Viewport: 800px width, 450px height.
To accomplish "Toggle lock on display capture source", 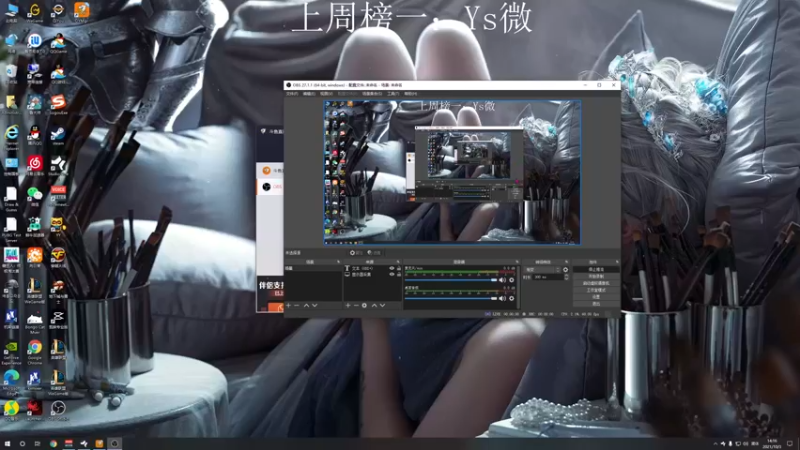I will (x=399, y=274).
